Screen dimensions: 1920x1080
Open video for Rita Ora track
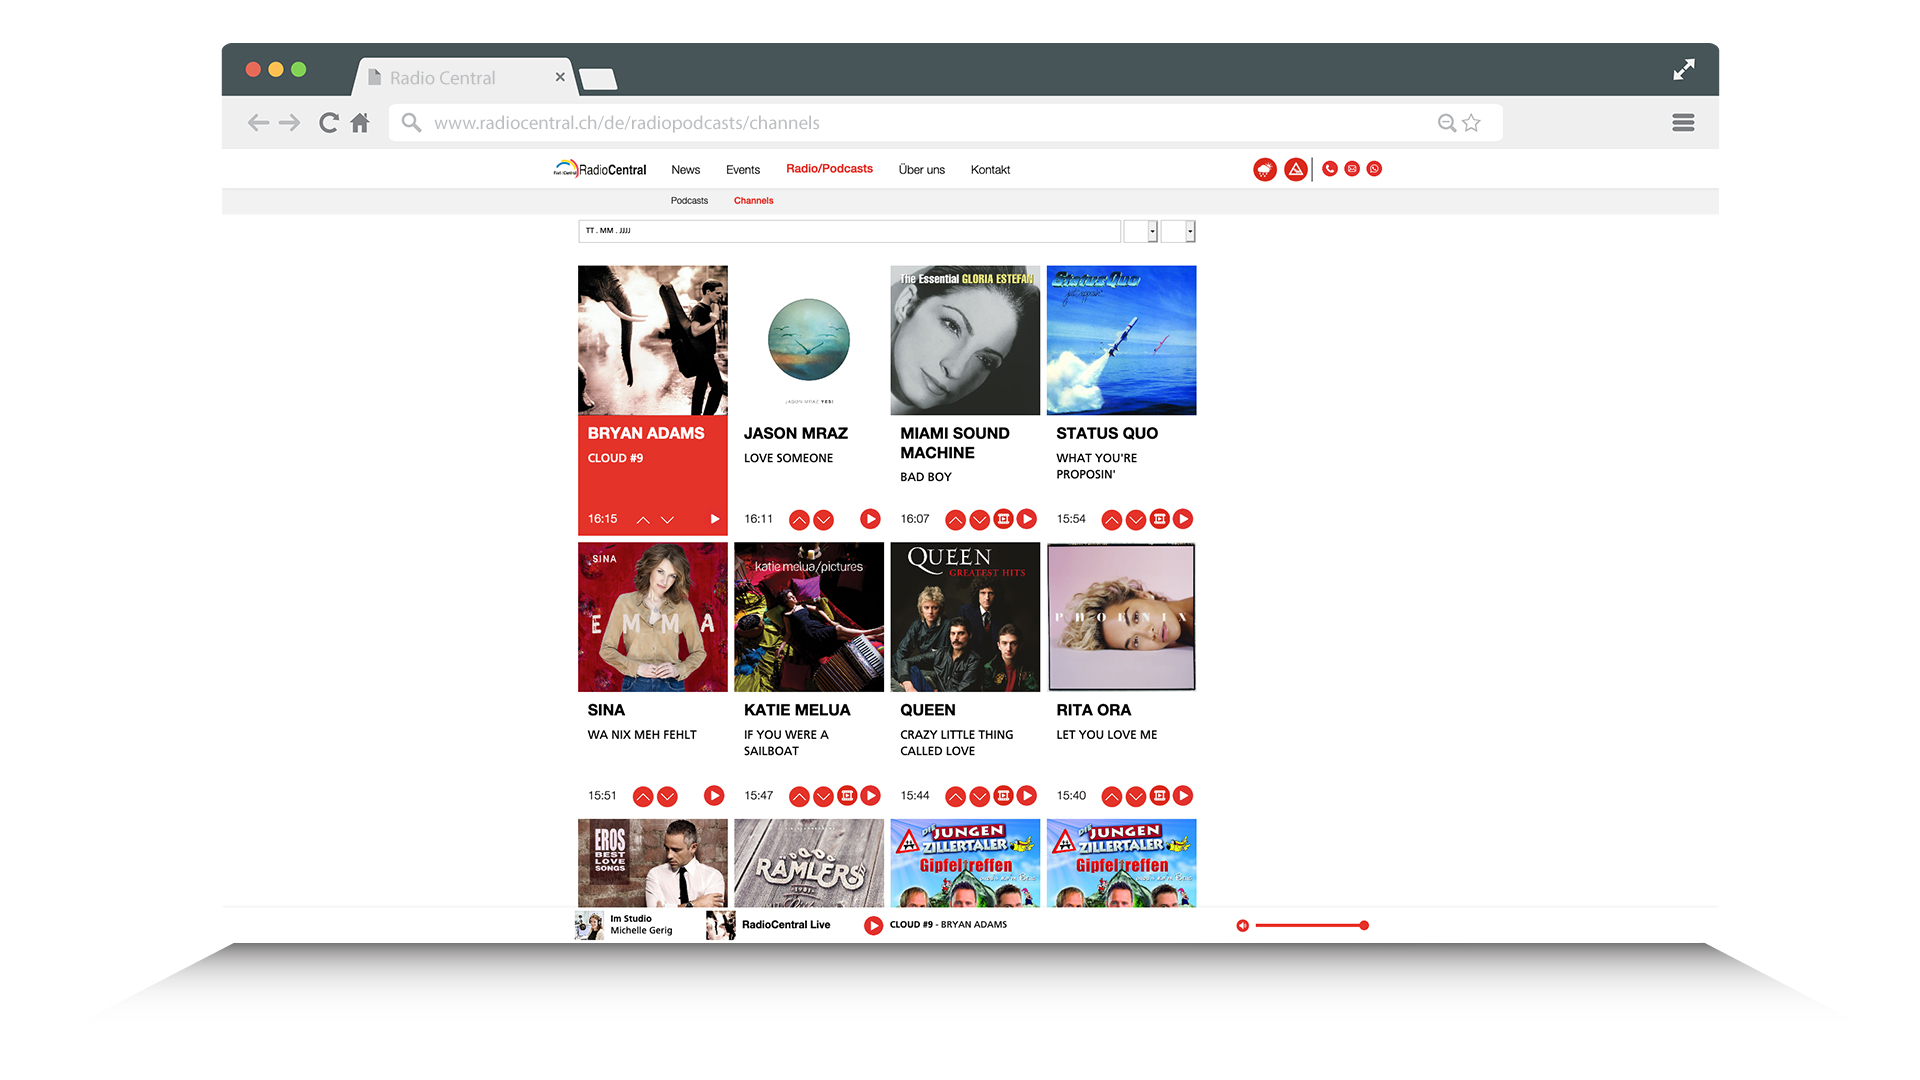coord(1159,796)
